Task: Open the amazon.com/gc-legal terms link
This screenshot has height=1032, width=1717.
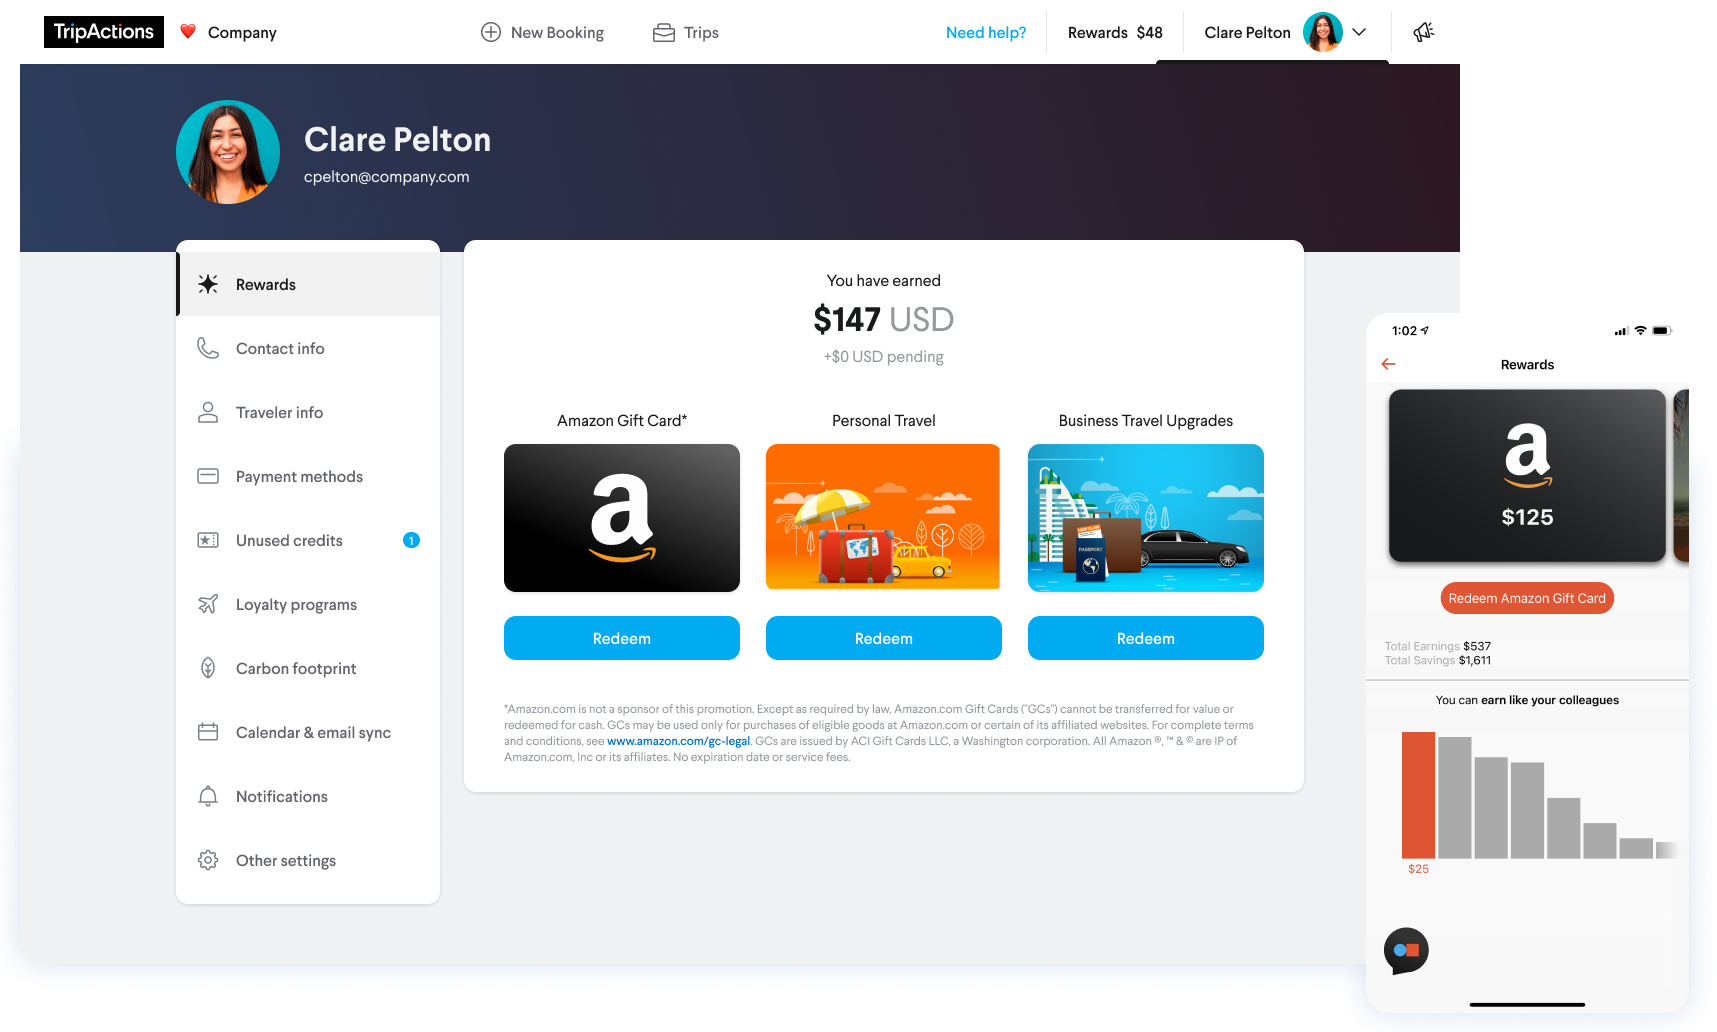Action: [678, 741]
